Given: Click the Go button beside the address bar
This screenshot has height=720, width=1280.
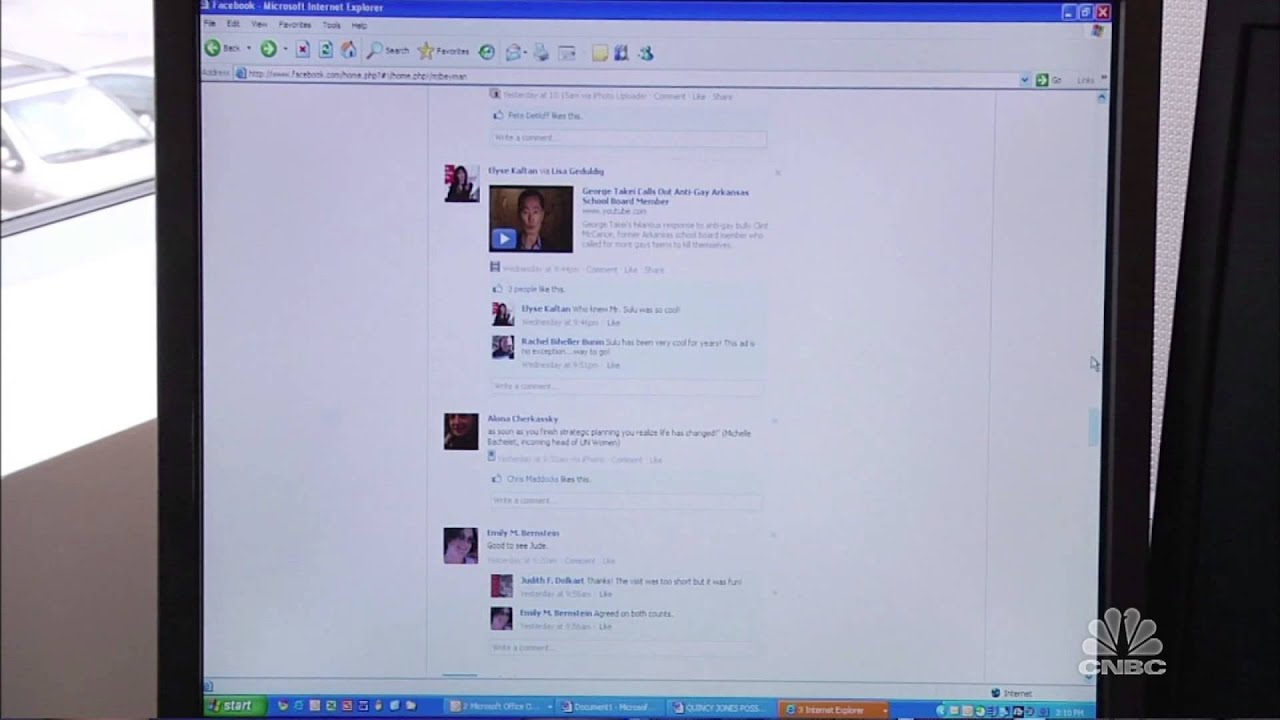Looking at the screenshot, I should [x=1048, y=80].
